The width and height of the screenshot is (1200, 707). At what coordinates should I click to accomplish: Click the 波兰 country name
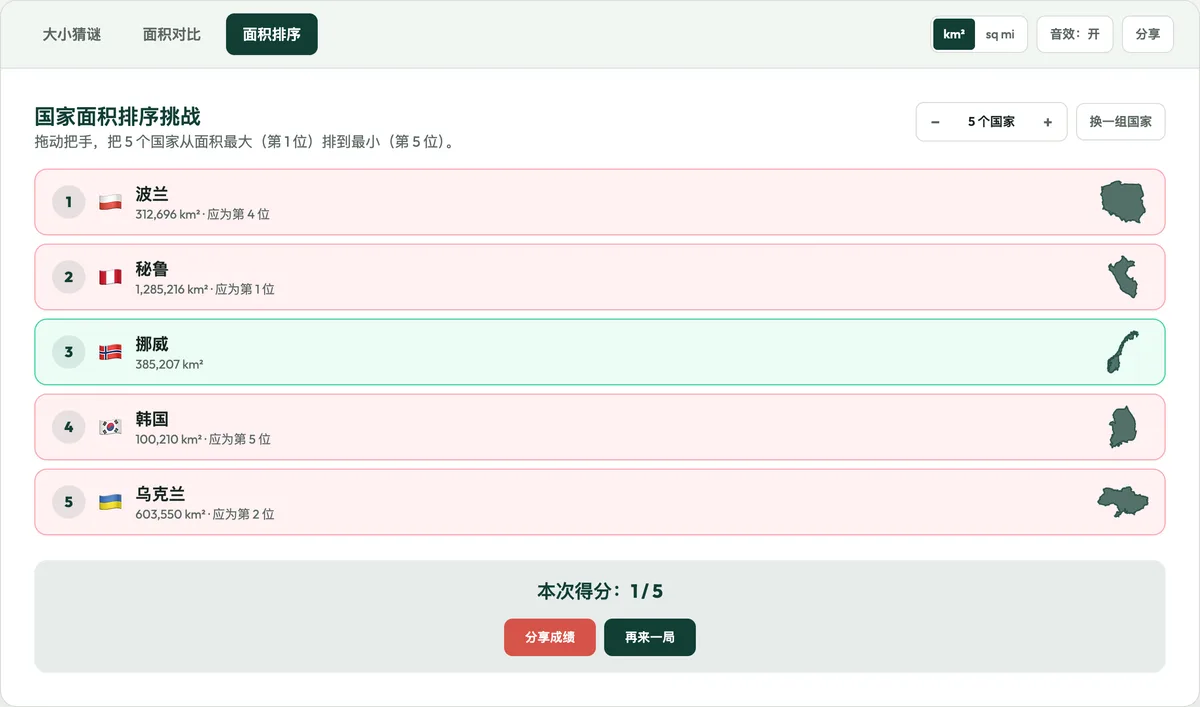click(152, 193)
